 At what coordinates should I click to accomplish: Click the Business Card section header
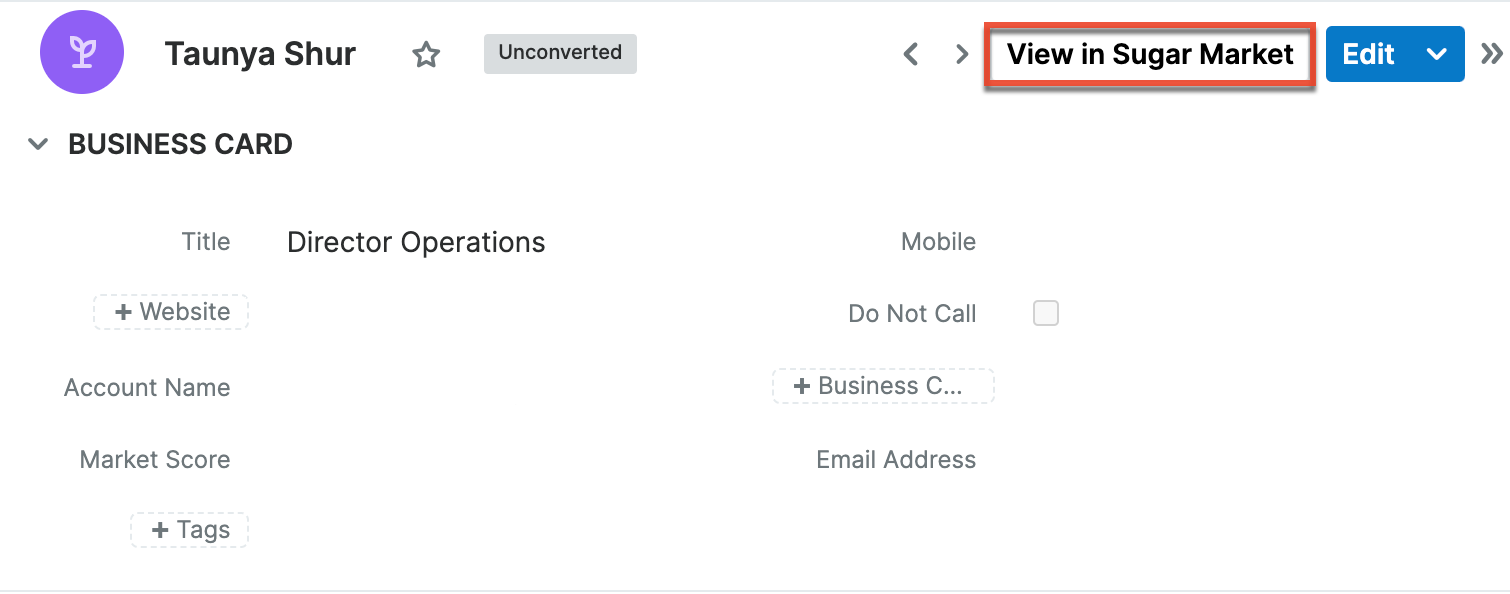[x=180, y=144]
